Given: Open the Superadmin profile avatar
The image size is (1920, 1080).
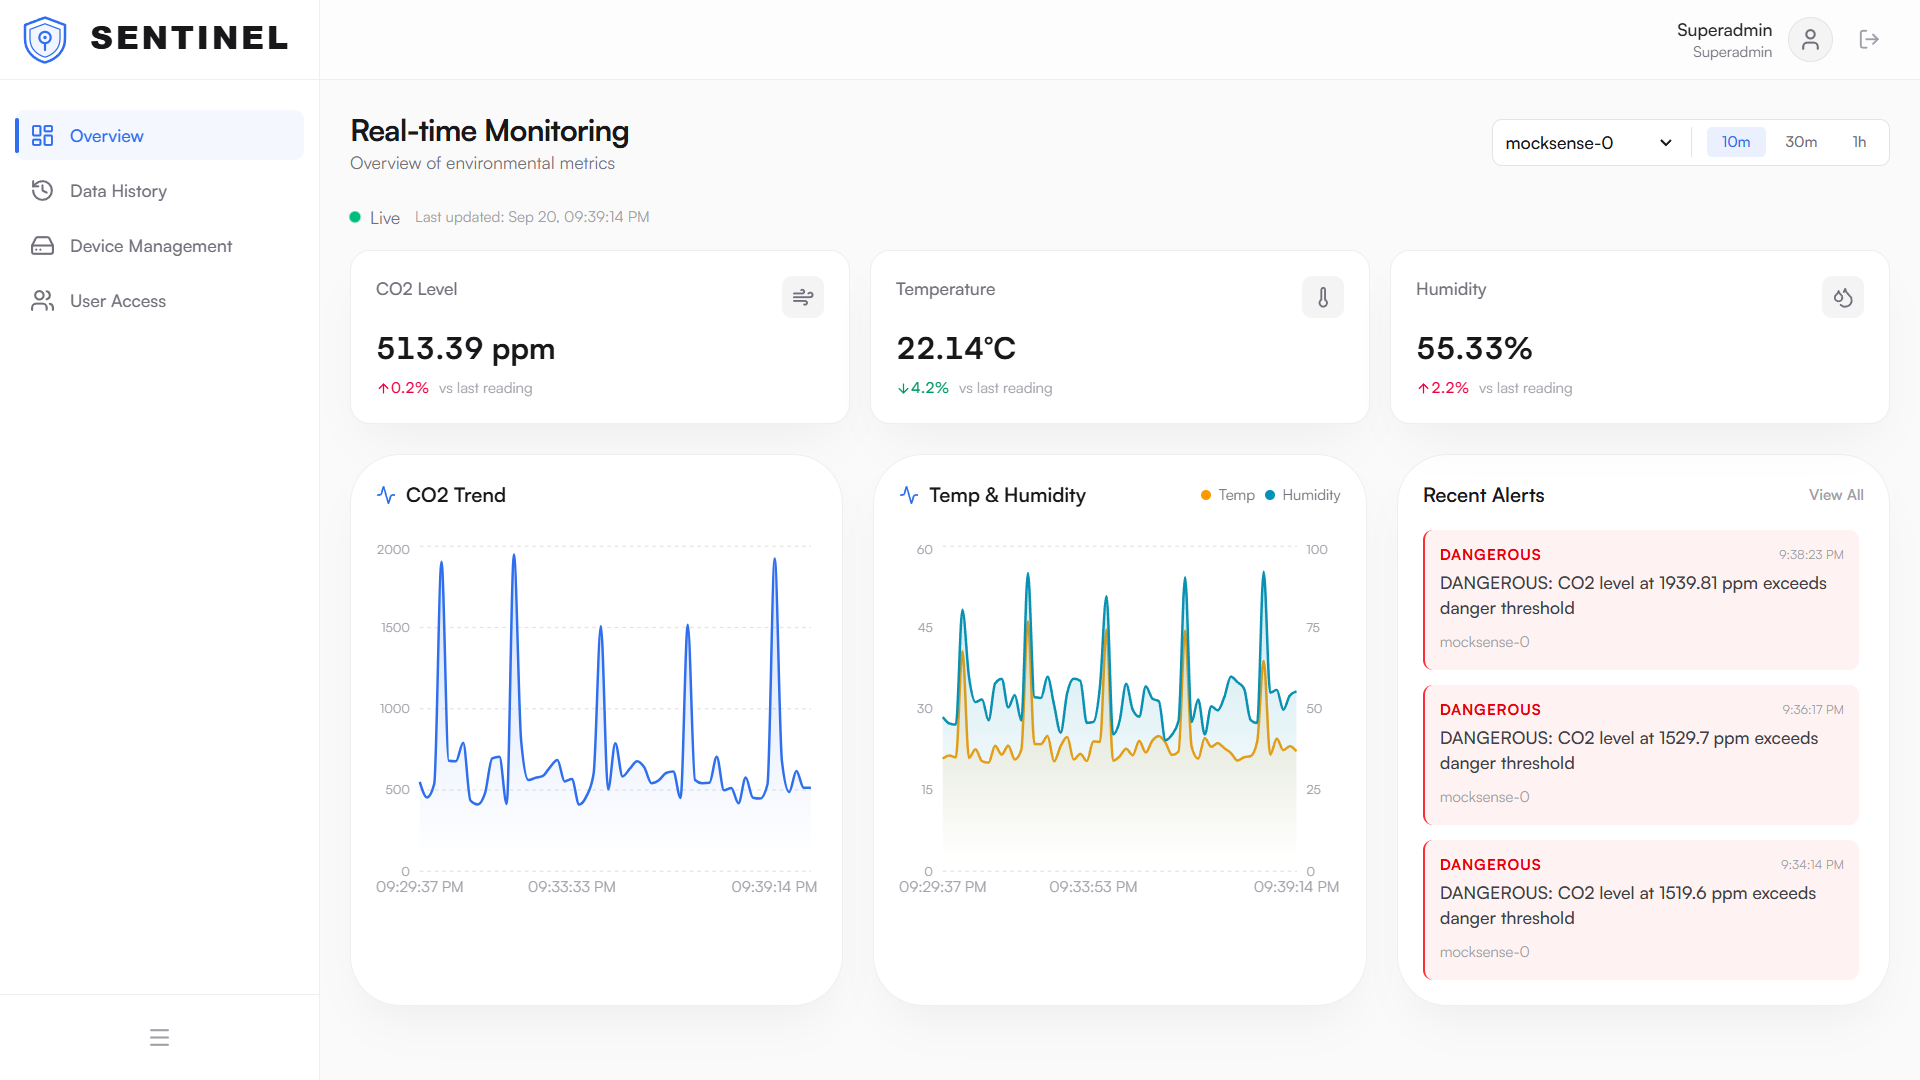Looking at the screenshot, I should pos(1810,39).
